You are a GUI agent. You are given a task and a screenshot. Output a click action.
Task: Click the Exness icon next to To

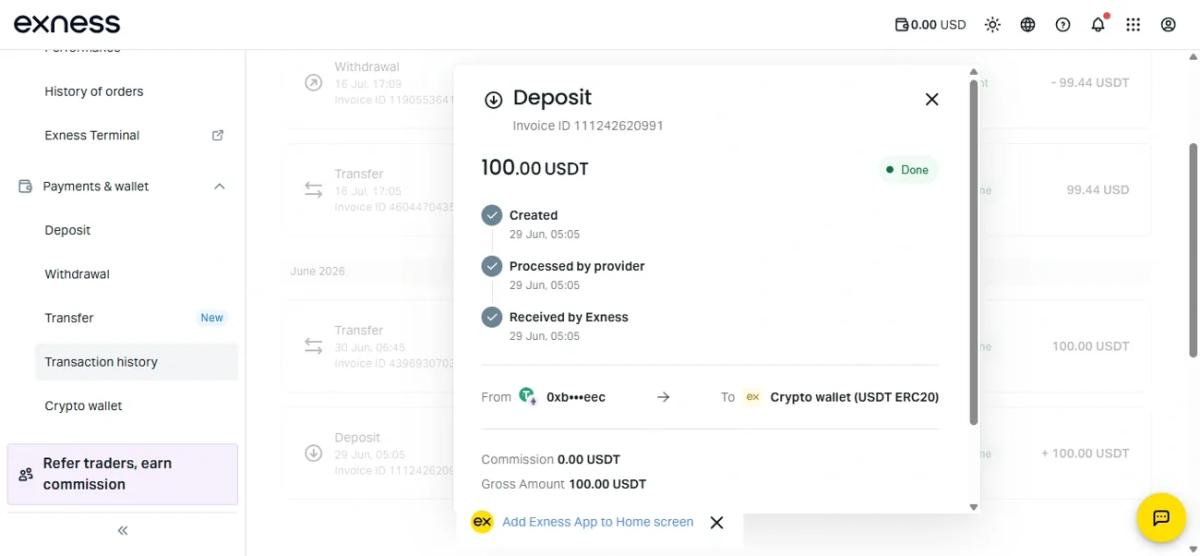coord(753,397)
